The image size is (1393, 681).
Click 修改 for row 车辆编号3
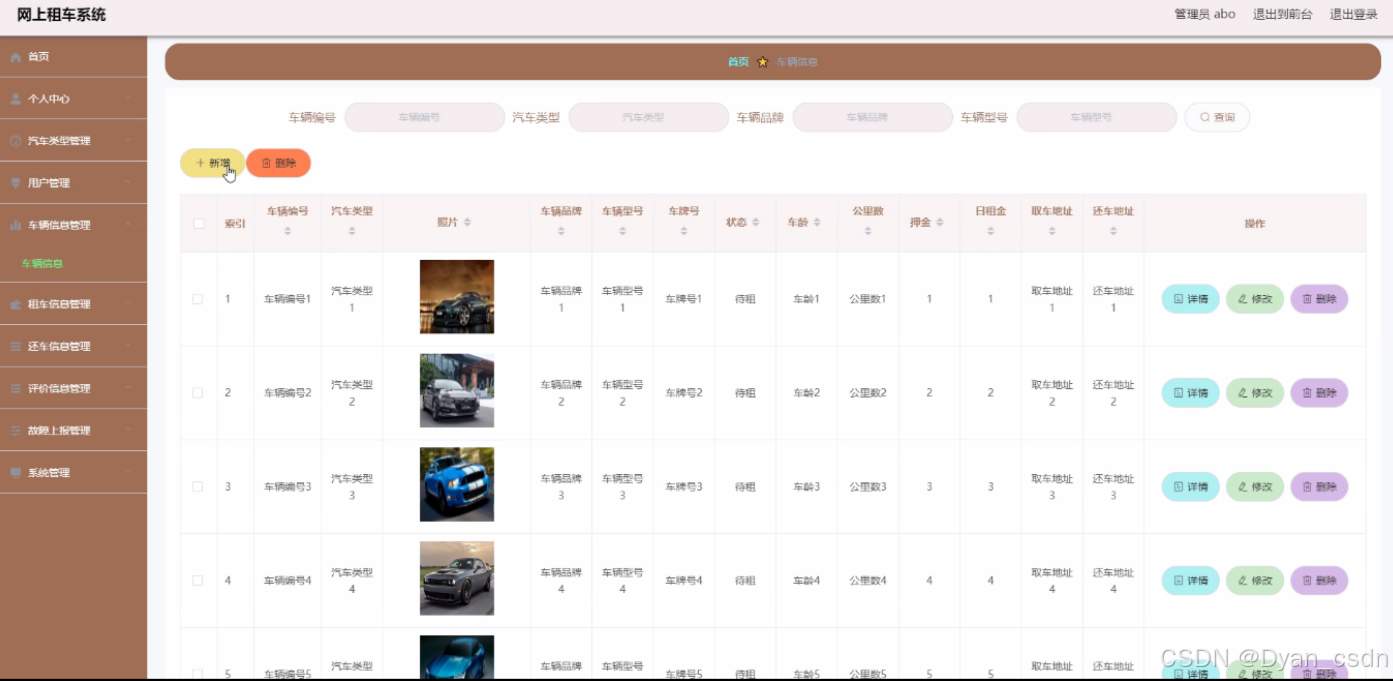click(1255, 487)
